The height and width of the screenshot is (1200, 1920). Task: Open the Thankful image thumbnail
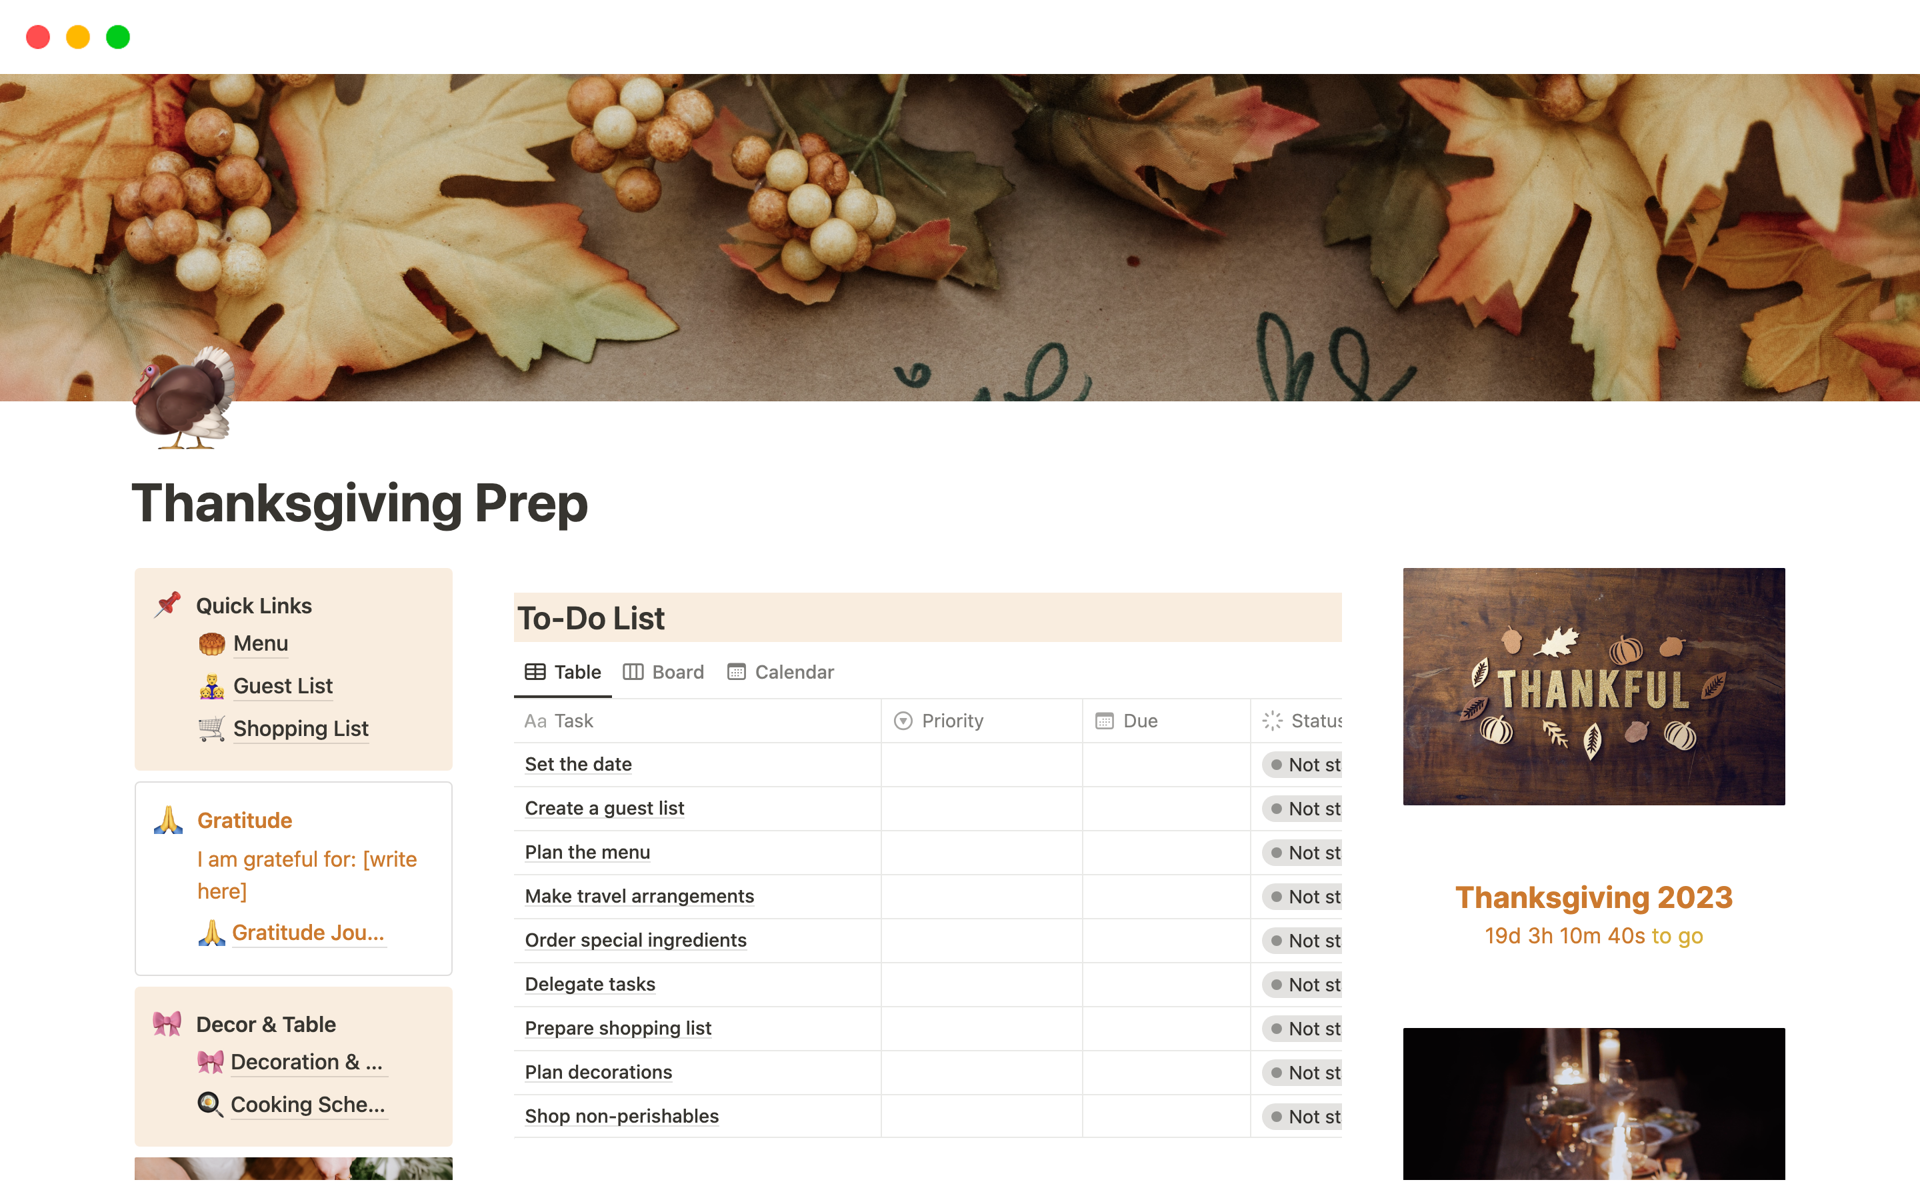pos(1593,687)
